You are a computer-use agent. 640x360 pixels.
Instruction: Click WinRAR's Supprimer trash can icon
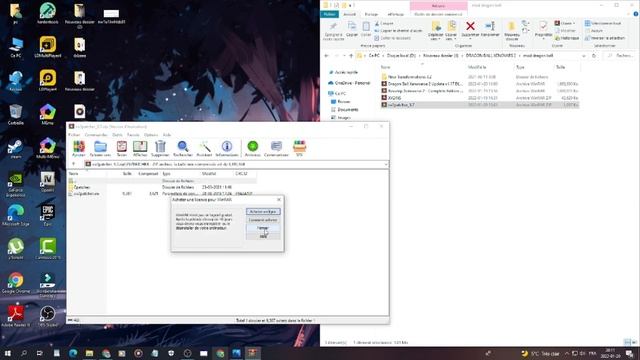(160, 147)
